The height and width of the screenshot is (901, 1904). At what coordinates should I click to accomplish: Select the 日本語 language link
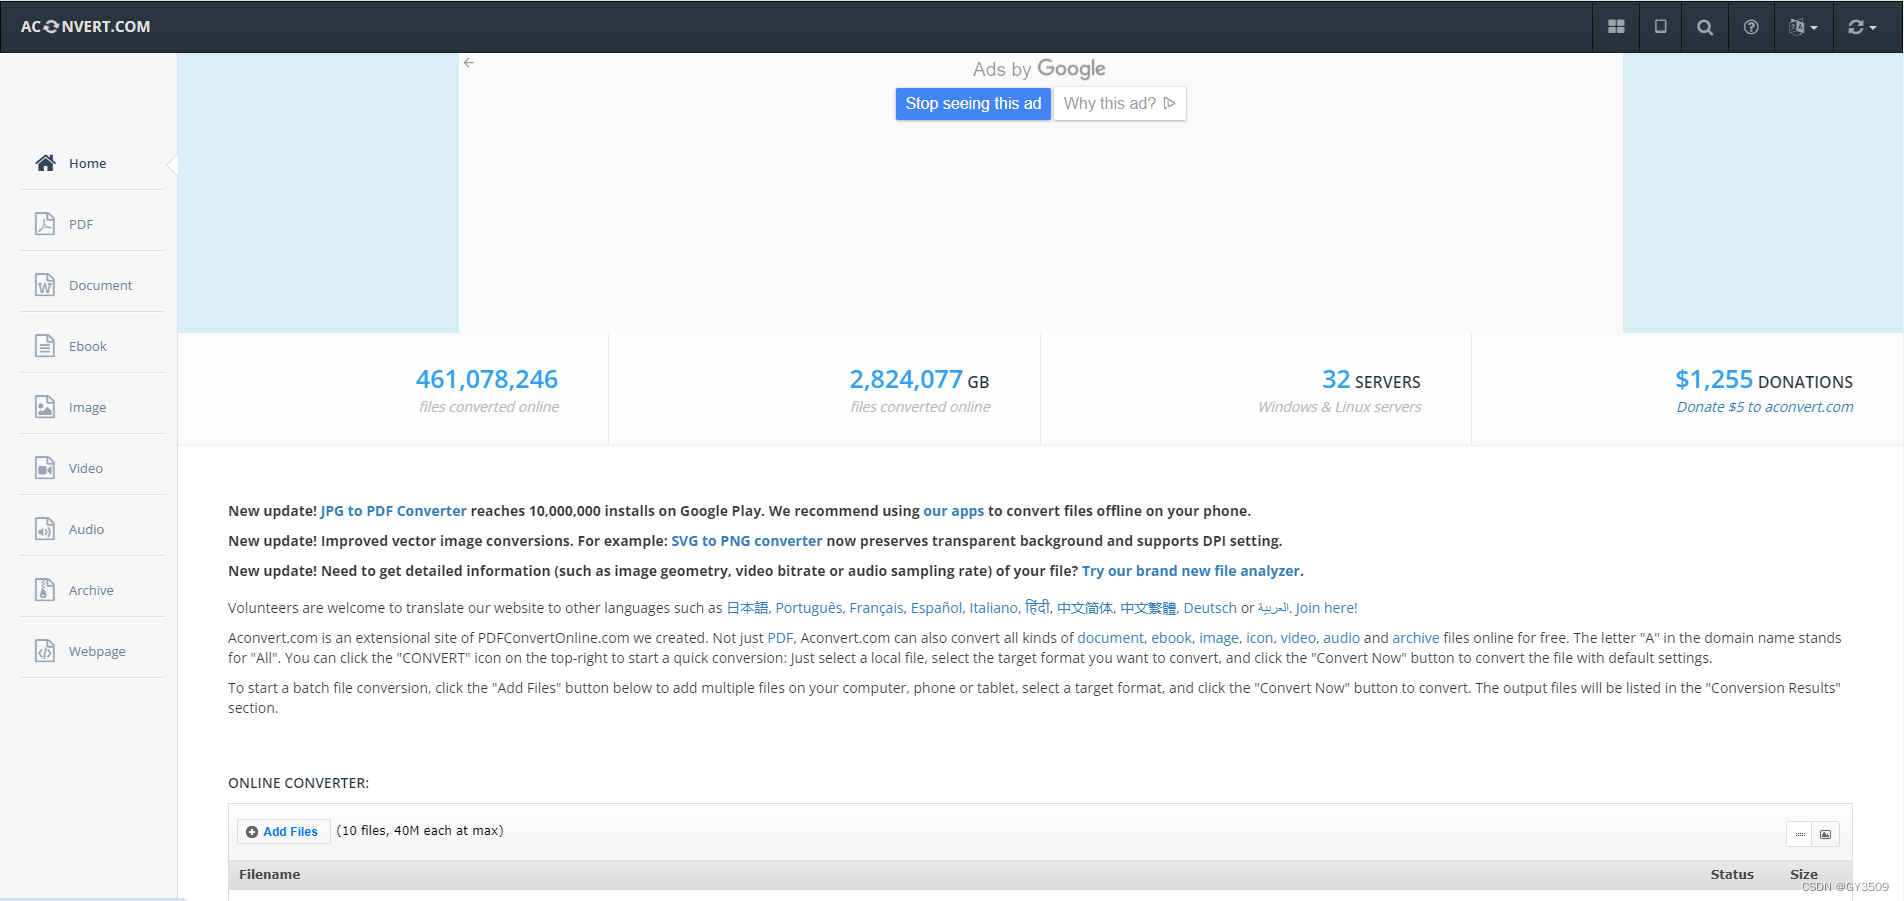(x=747, y=608)
